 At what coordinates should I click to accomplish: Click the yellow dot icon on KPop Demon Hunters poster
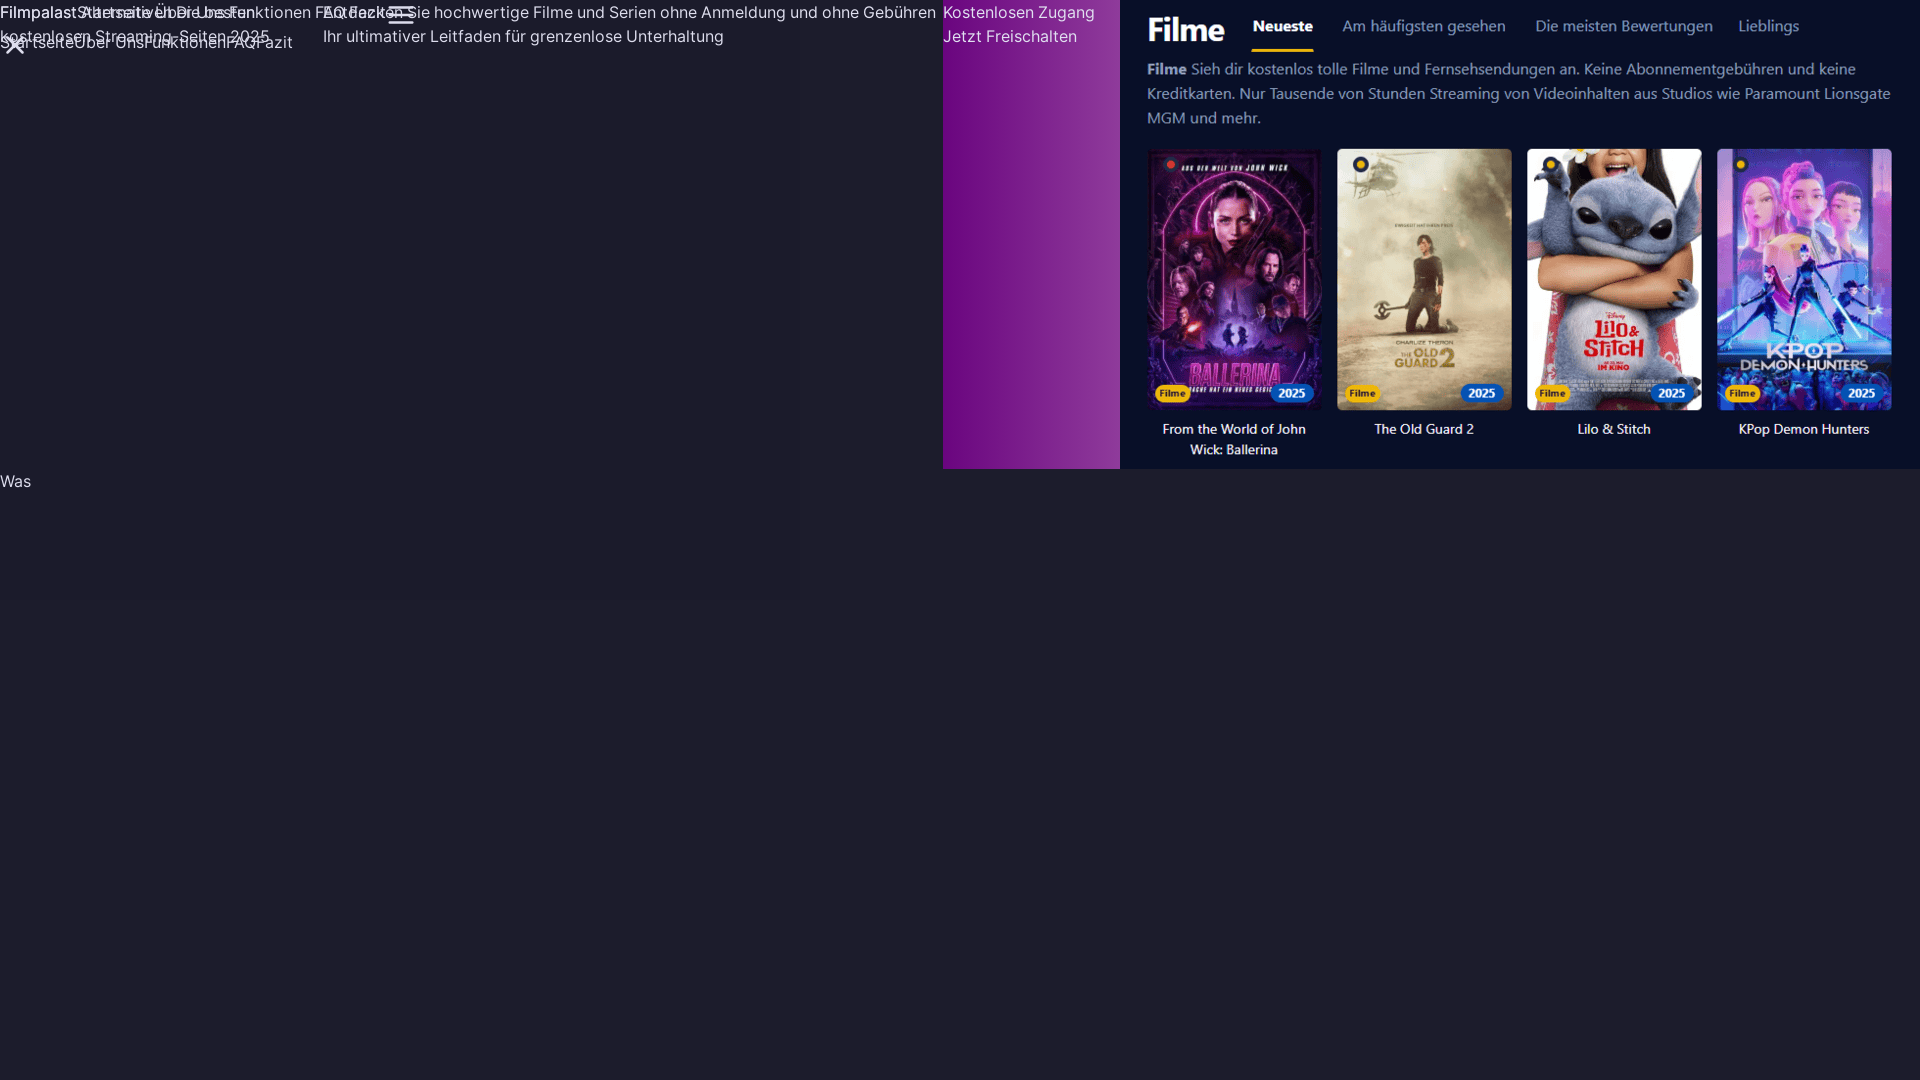[x=1740, y=165]
